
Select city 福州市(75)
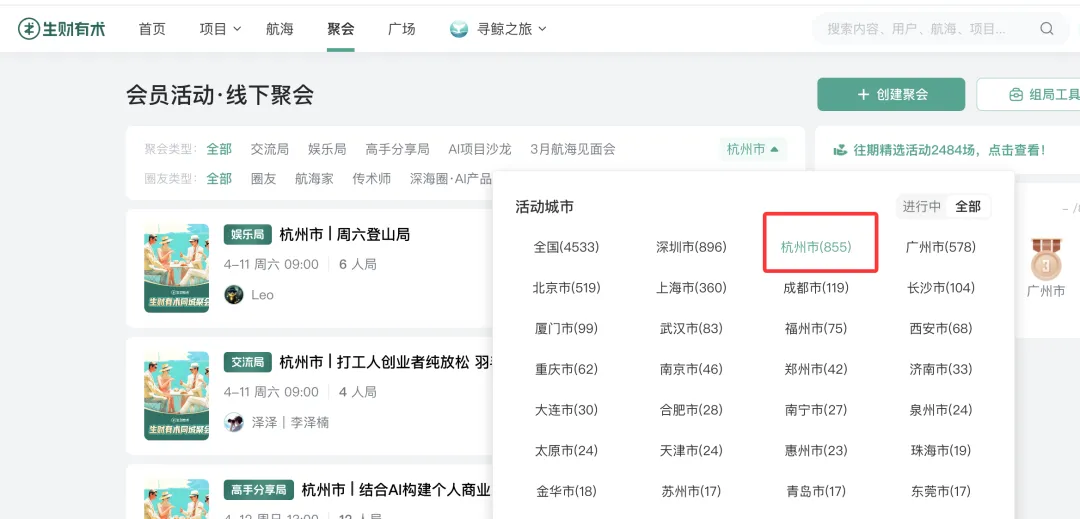(816, 328)
